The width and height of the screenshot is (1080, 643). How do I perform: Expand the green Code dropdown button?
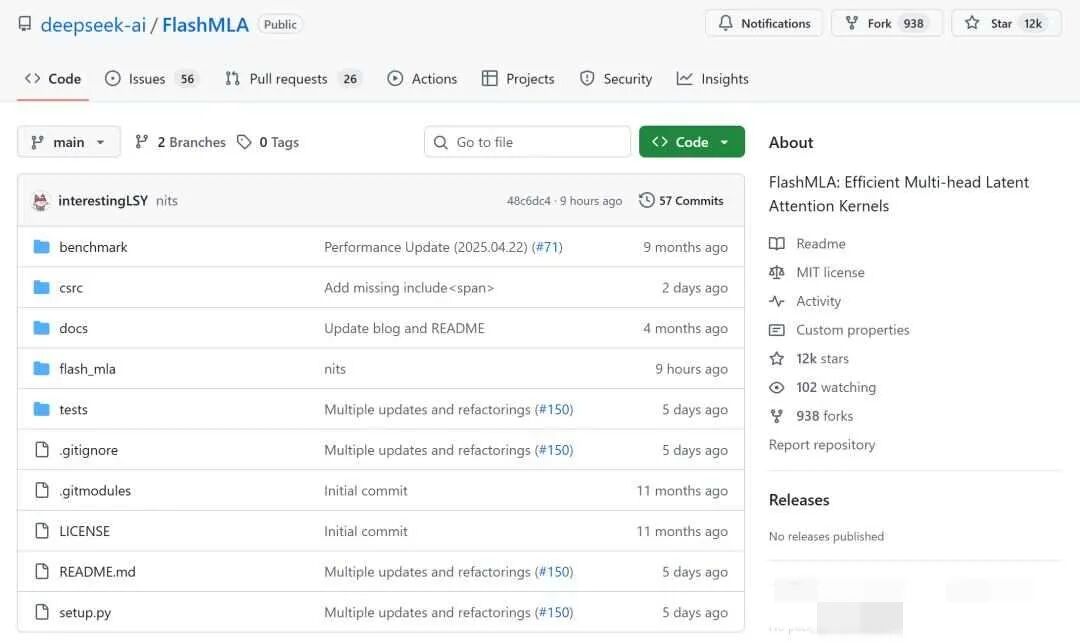coord(692,142)
